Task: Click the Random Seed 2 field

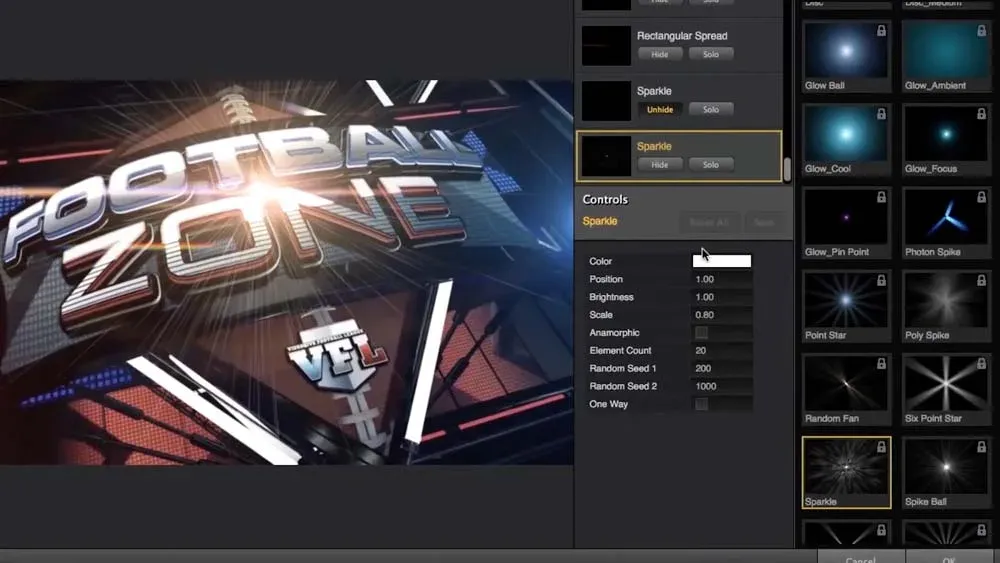Action: click(x=722, y=386)
